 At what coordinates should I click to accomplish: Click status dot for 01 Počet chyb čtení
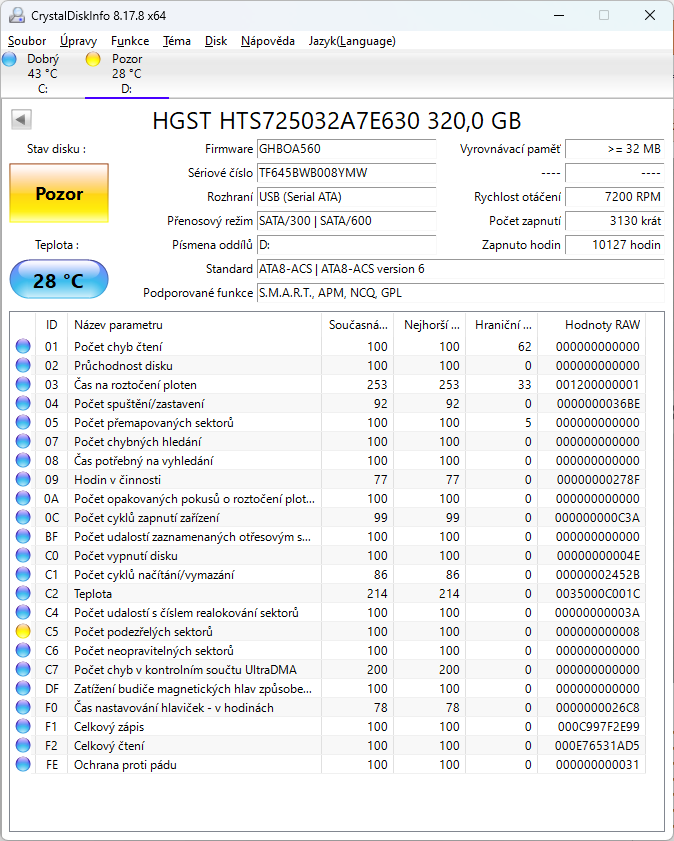point(23,346)
